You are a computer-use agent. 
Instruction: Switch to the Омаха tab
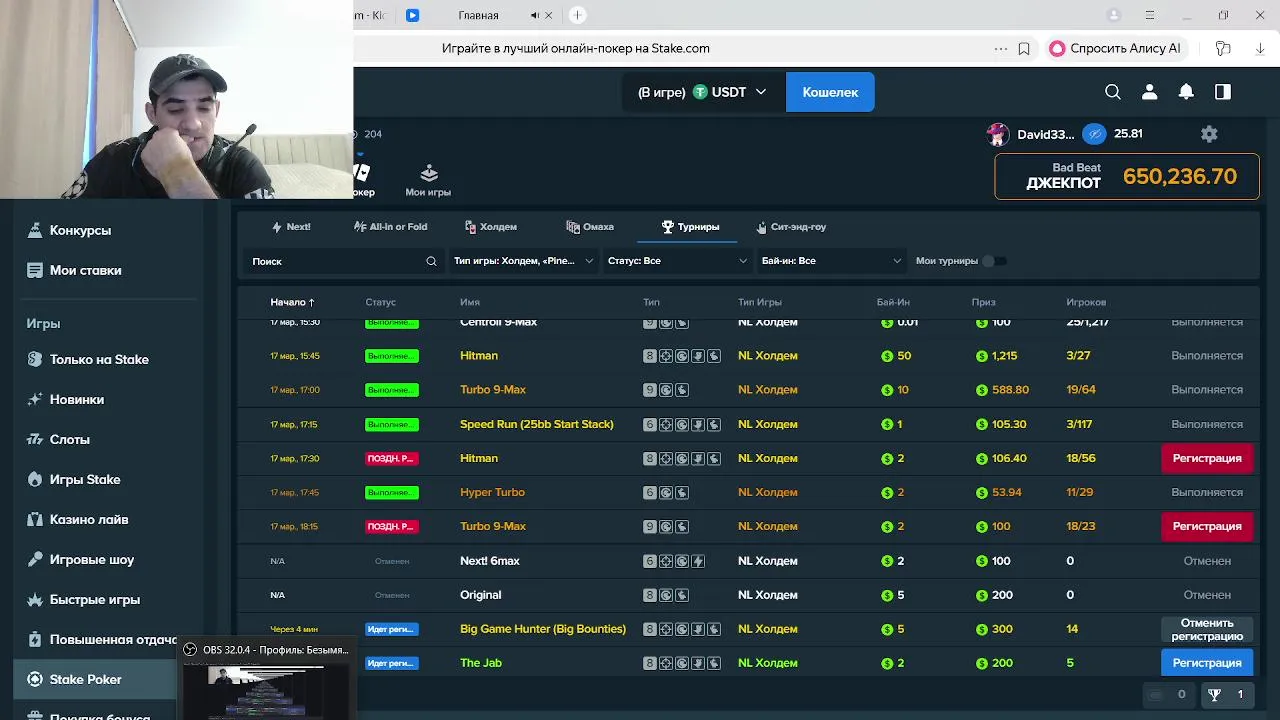[x=590, y=227]
